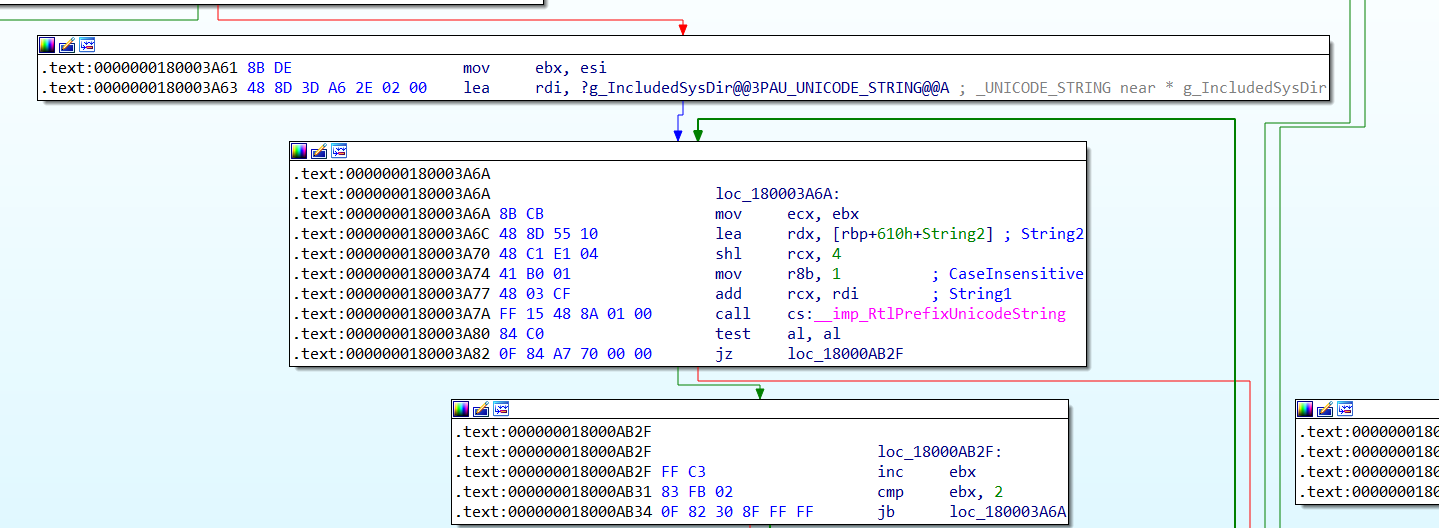Select the 'inc ebx' instruction
This screenshot has height=528, width=1439.
(927, 472)
